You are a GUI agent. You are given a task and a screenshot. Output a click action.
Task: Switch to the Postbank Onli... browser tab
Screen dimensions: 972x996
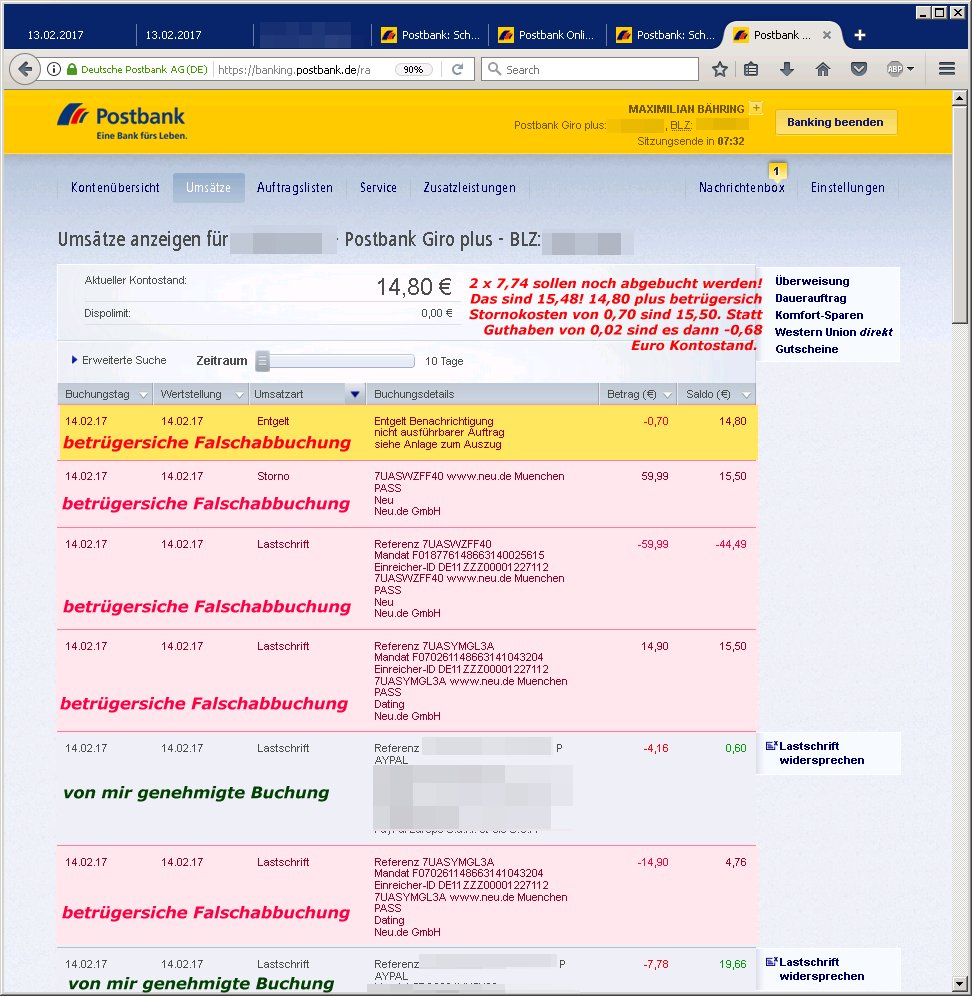(x=547, y=35)
